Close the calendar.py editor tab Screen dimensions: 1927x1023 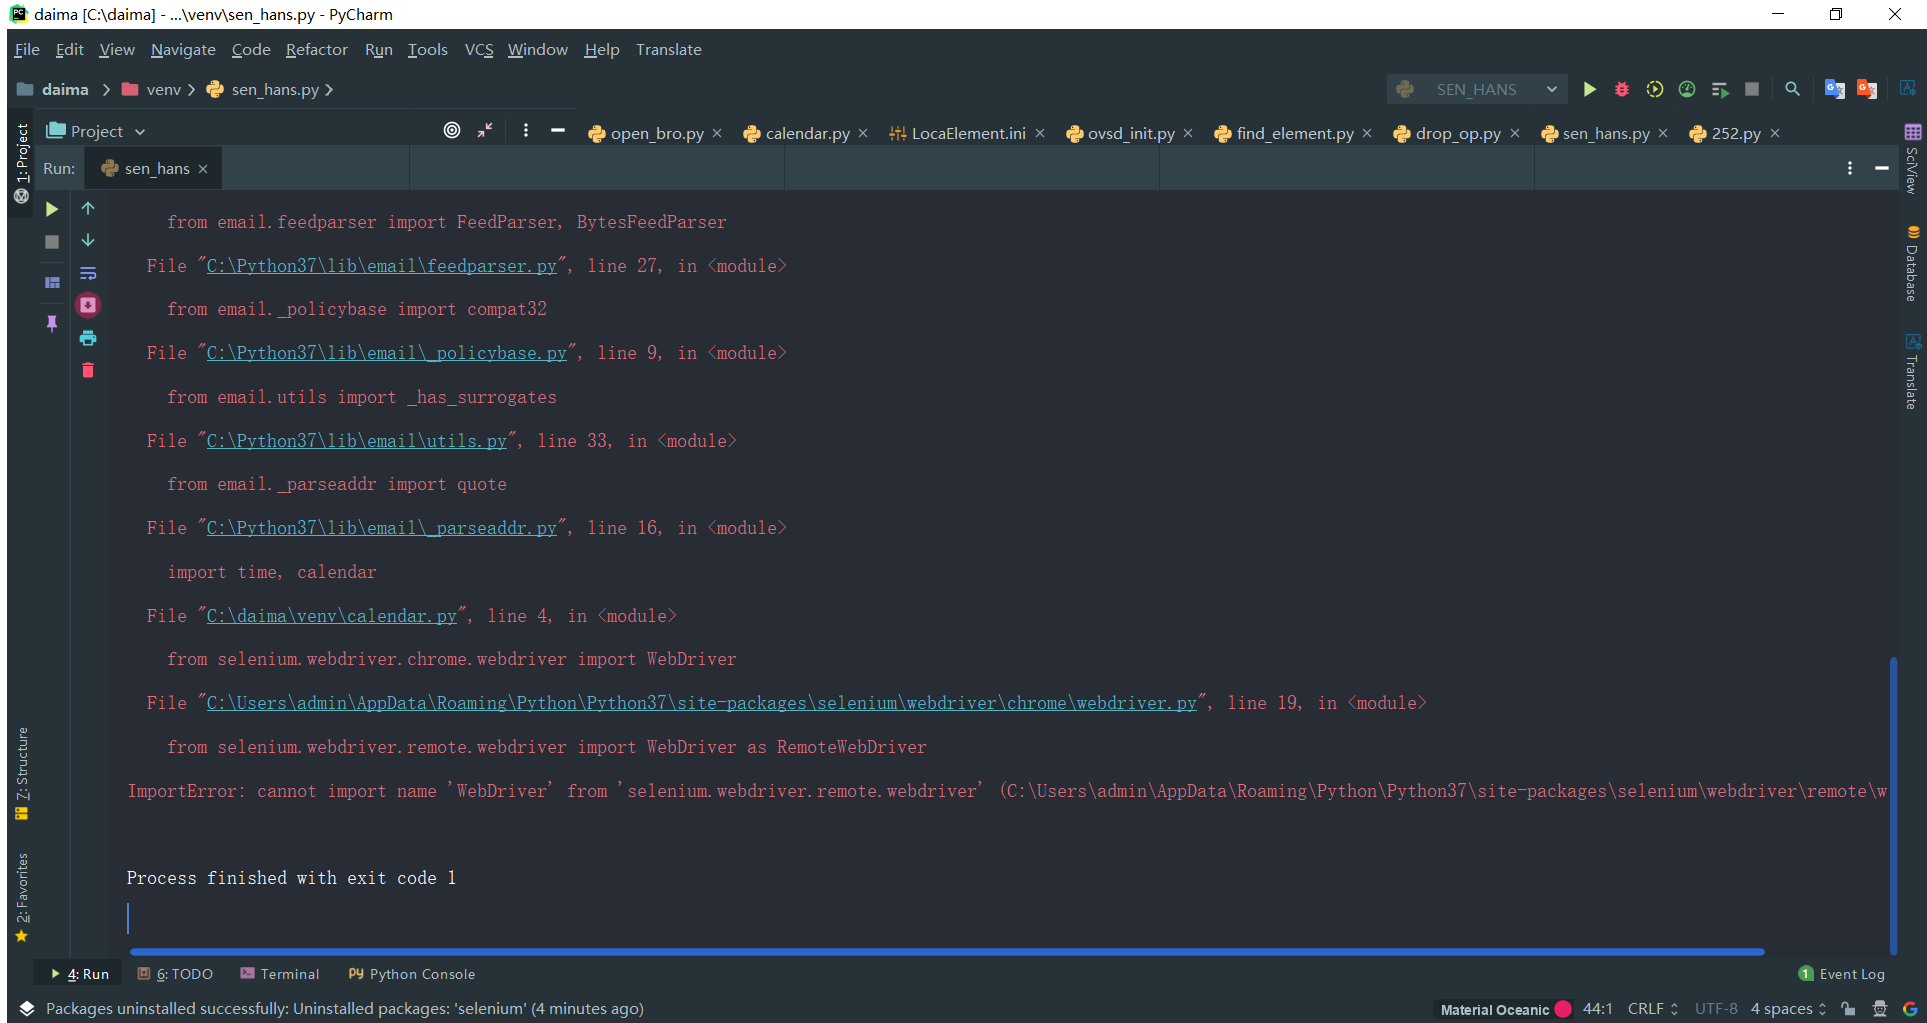tap(863, 133)
